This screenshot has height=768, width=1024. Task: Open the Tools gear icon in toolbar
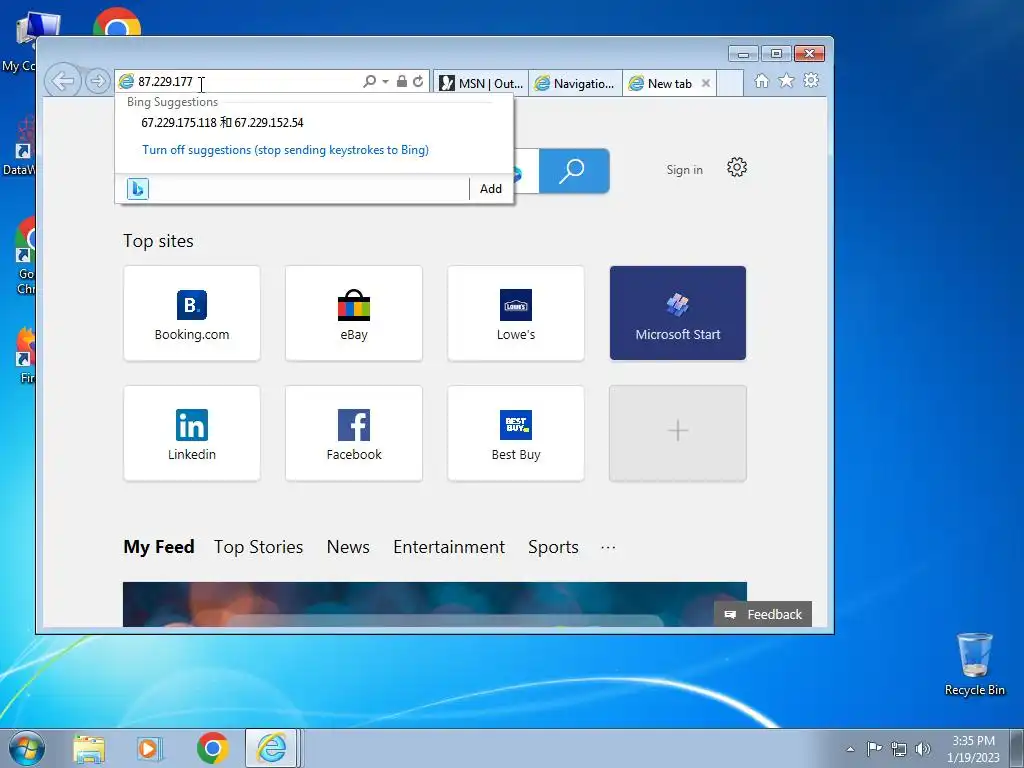point(811,81)
